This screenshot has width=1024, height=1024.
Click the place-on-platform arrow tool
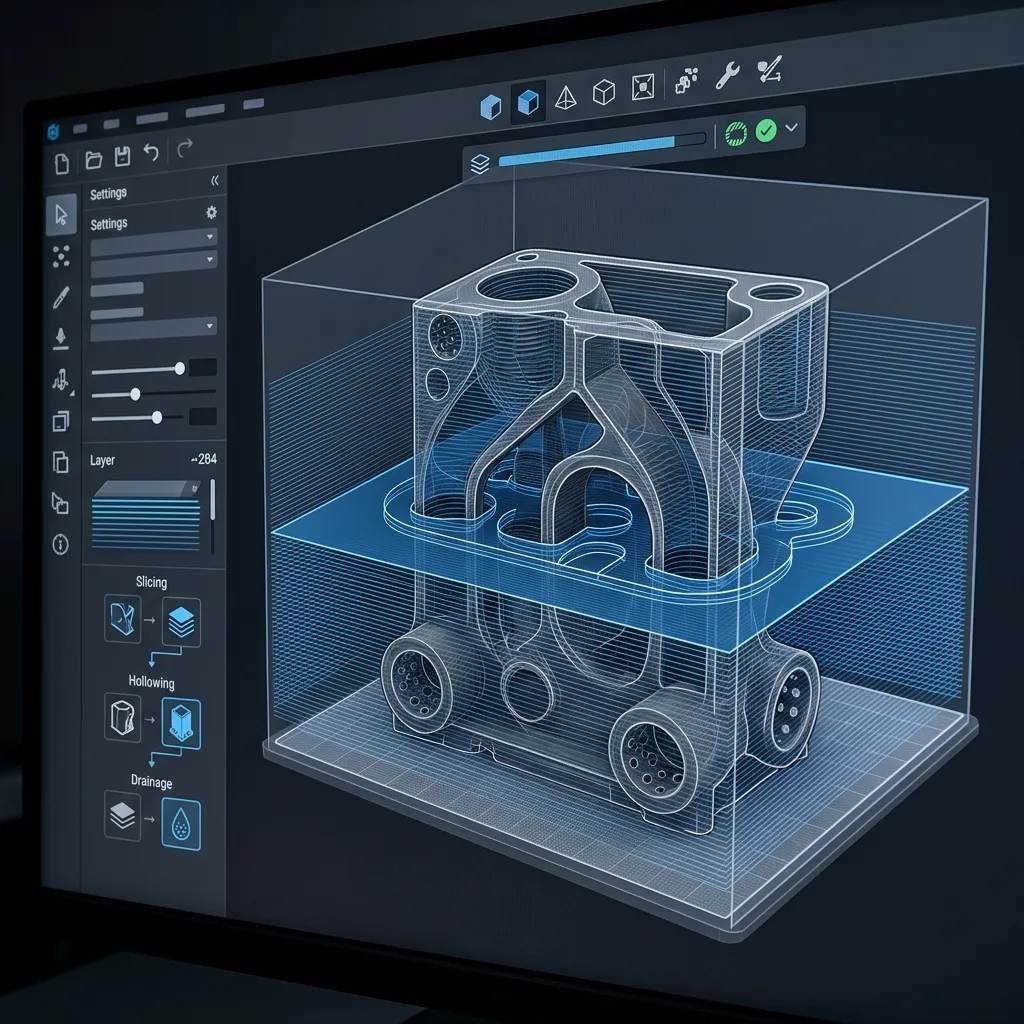pyautogui.click(x=60, y=338)
